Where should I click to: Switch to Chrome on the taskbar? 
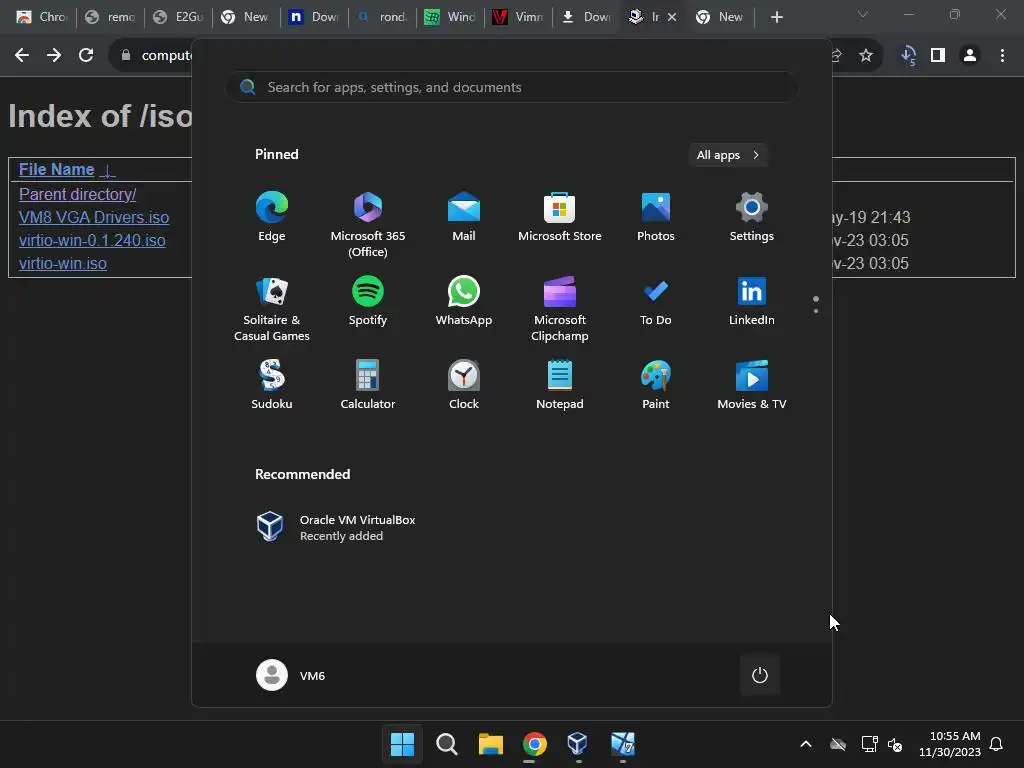tap(534, 744)
